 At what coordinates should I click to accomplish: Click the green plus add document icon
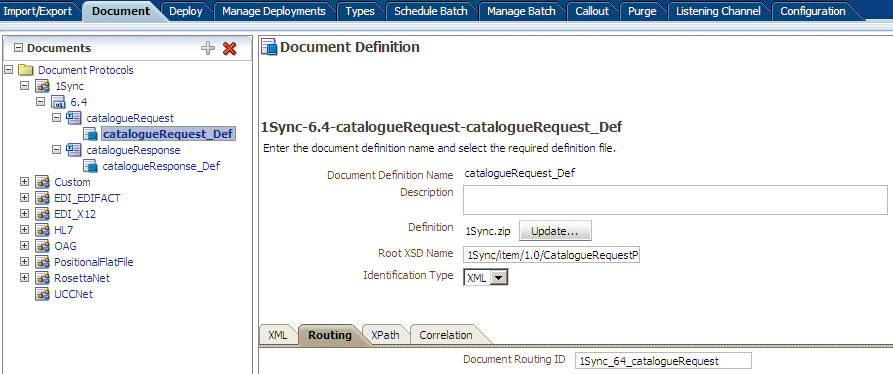(208, 48)
